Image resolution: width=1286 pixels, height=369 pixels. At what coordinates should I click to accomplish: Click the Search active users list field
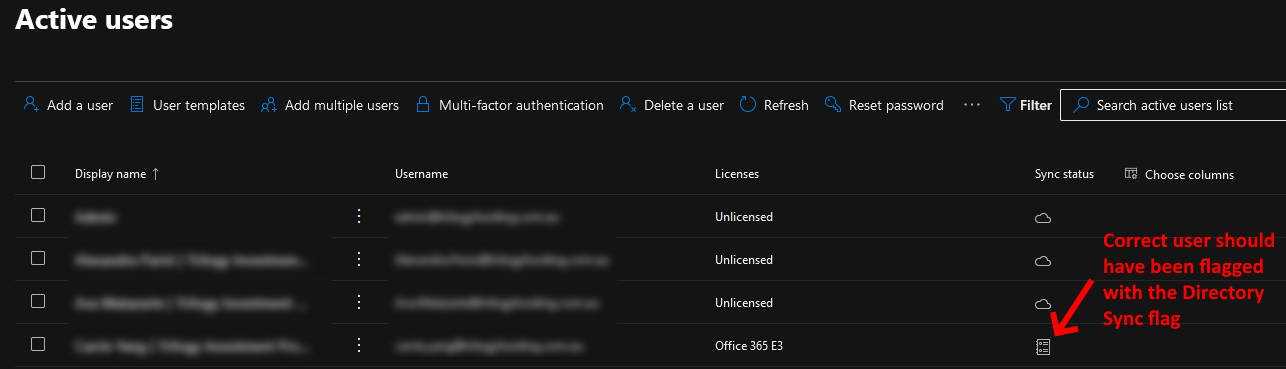(x=1172, y=105)
